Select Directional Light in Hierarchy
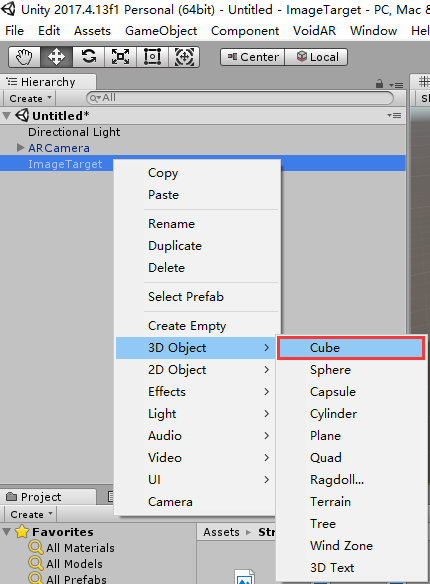The width and height of the screenshot is (430, 584). click(x=74, y=132)
